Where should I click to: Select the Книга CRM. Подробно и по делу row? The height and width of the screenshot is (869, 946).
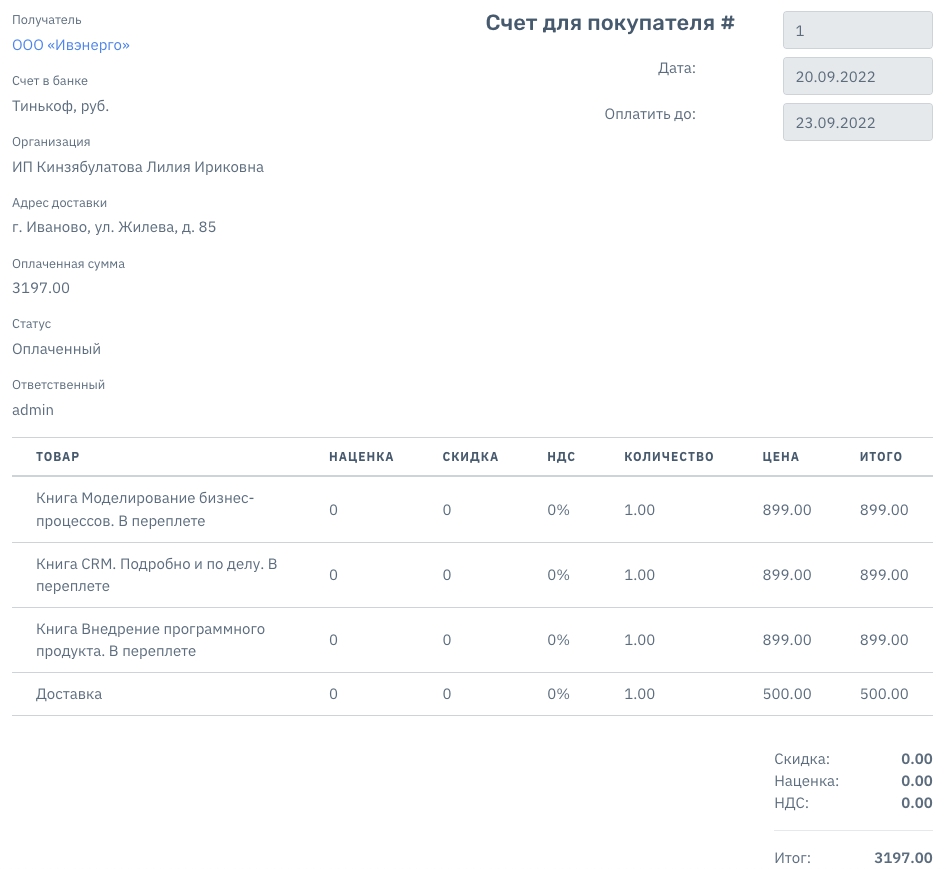point(472,575)
